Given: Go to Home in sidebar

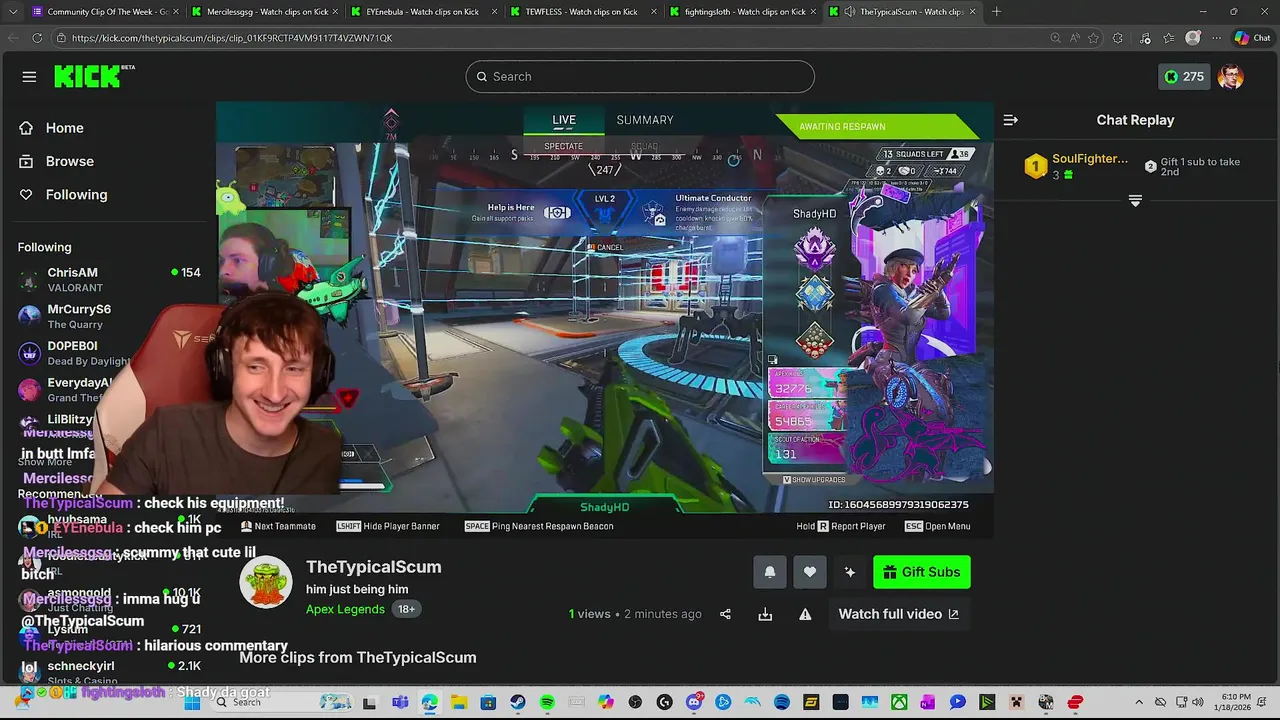Looking at the screenshot, I should (x=52, y=128).
